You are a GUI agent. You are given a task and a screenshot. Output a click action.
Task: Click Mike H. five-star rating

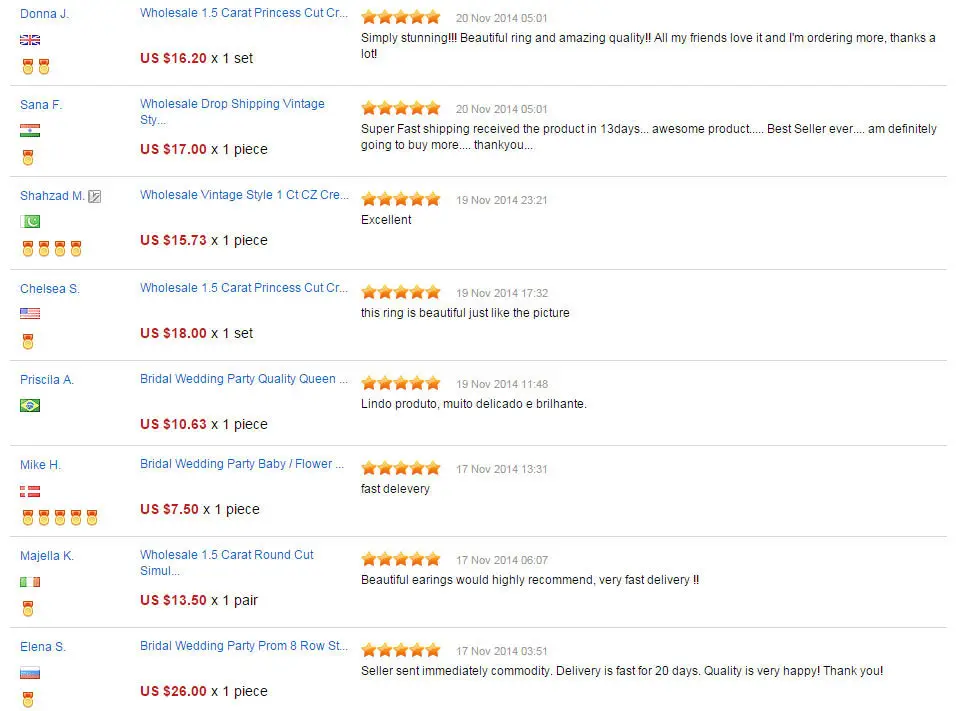(401, 468)
